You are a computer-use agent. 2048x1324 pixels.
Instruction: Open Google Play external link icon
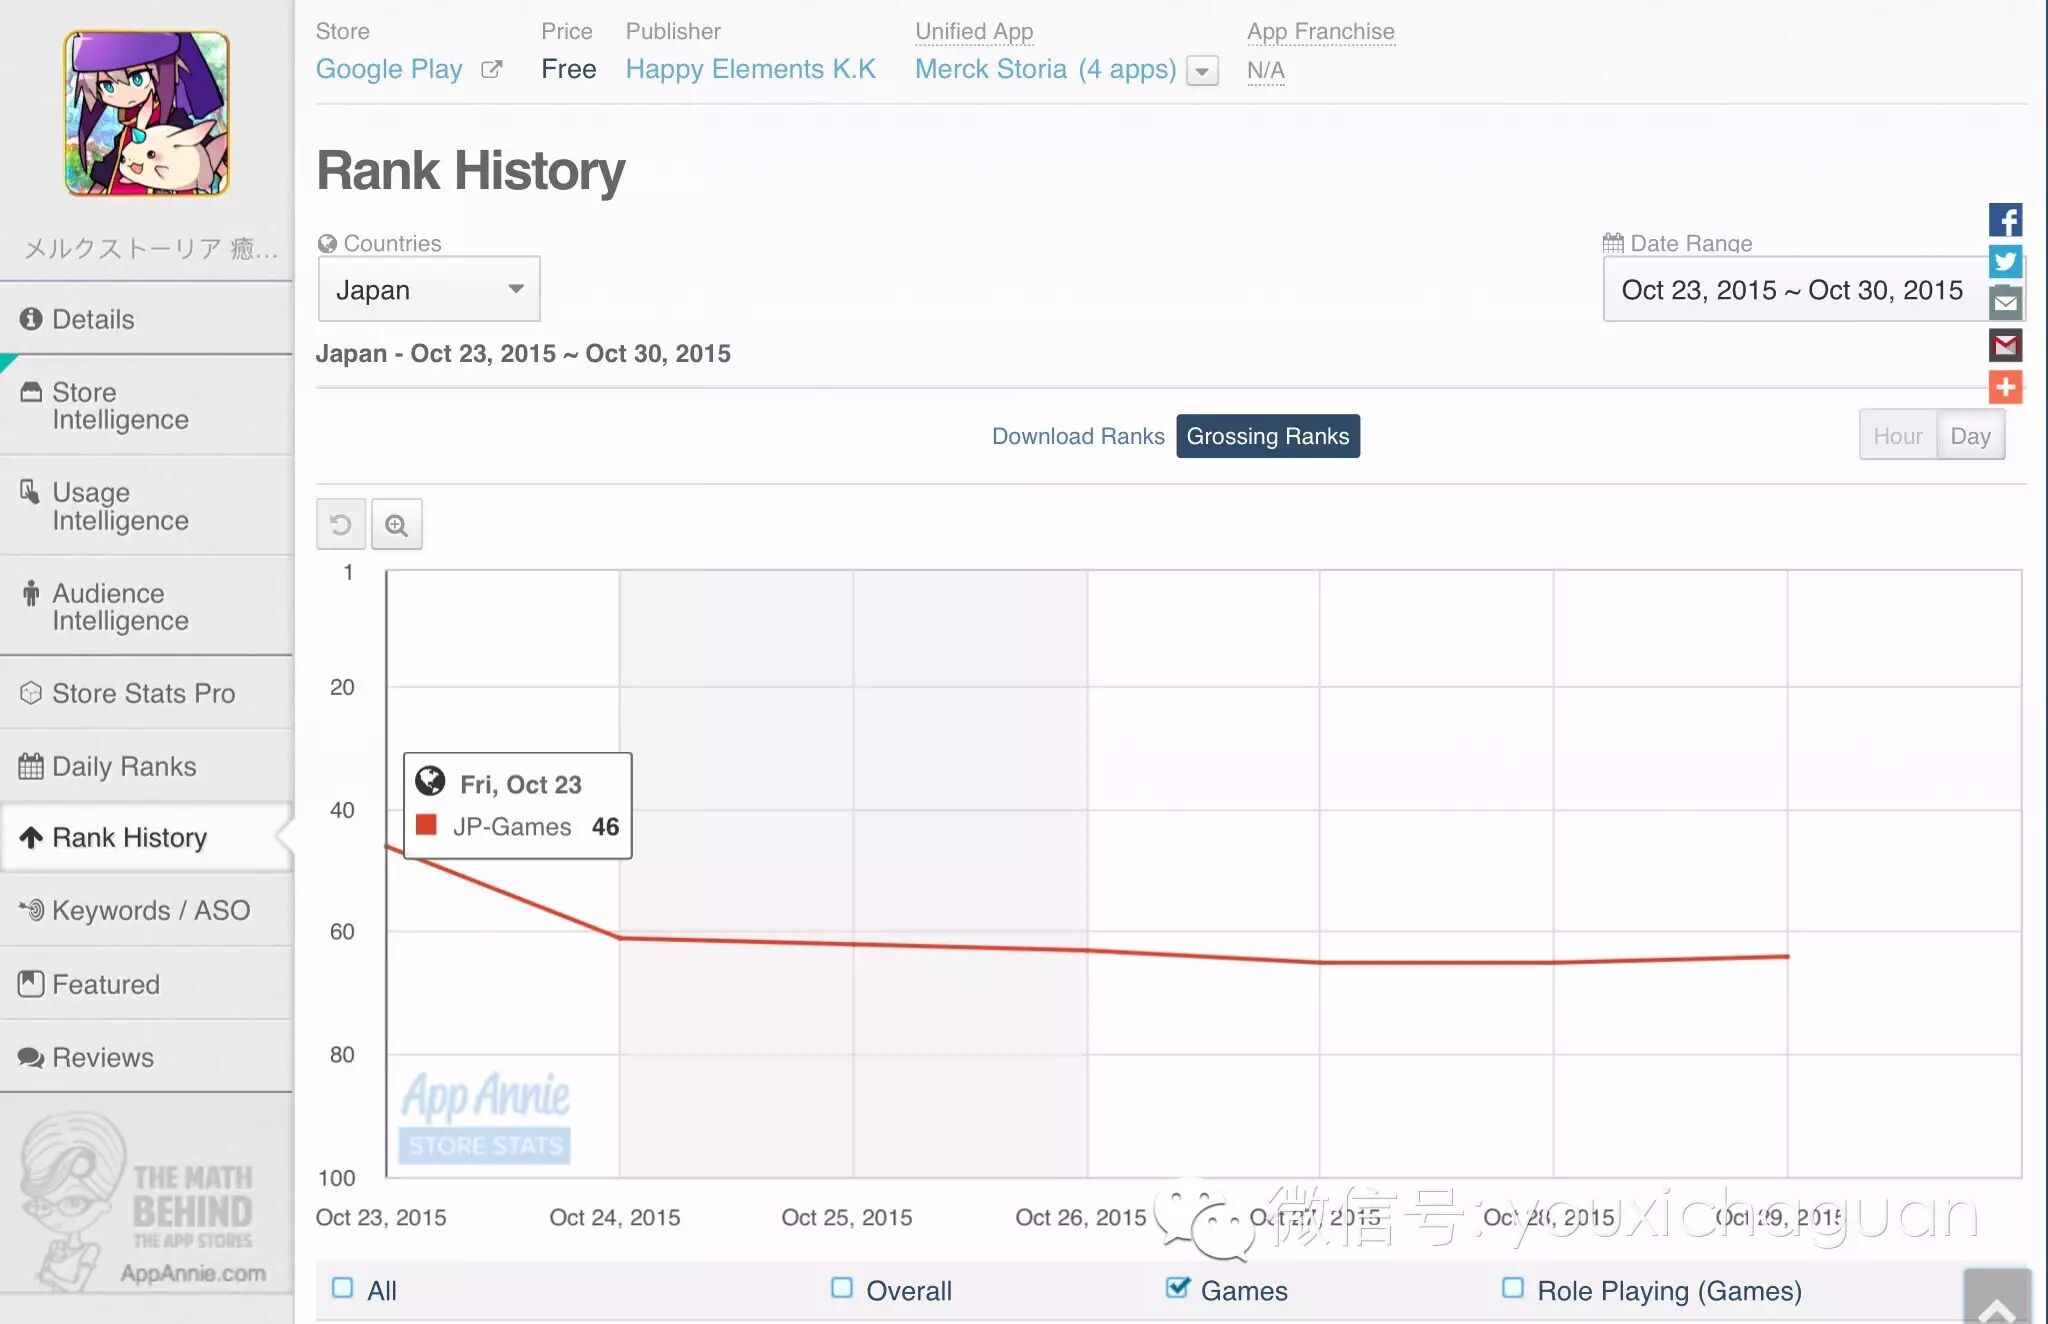[x=491, y=70]
